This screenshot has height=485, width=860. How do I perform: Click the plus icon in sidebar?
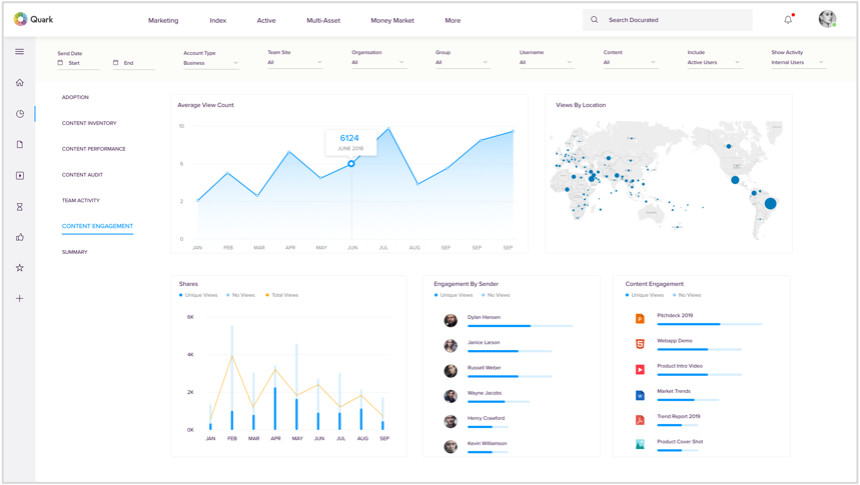point(20,298)
